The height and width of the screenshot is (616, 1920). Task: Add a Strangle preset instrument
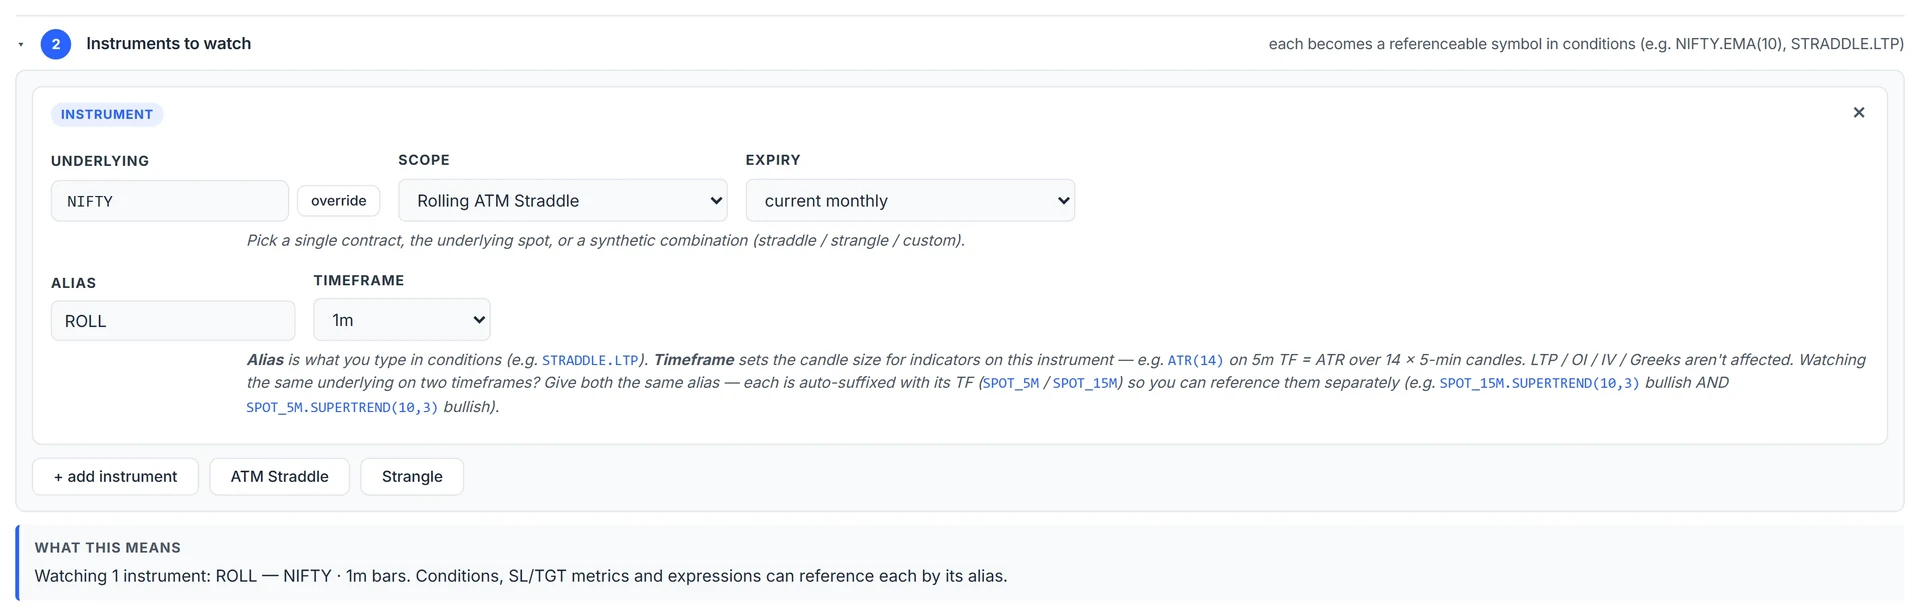coord(412,477)
